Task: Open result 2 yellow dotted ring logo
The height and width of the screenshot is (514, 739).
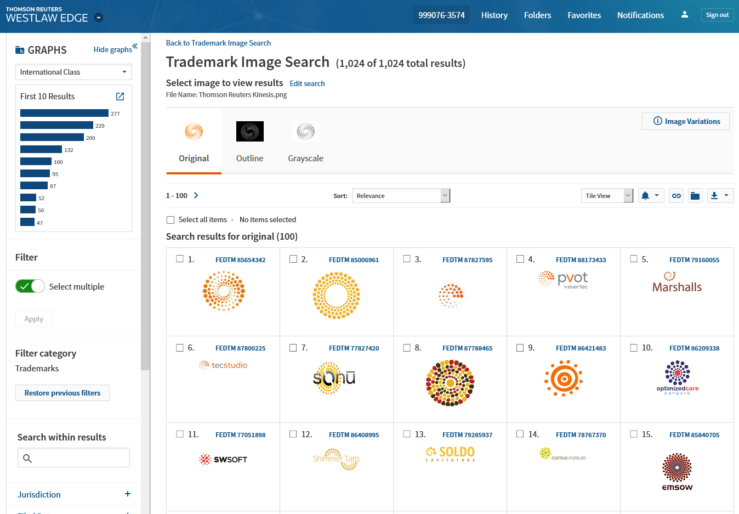Action: point(337,295)
